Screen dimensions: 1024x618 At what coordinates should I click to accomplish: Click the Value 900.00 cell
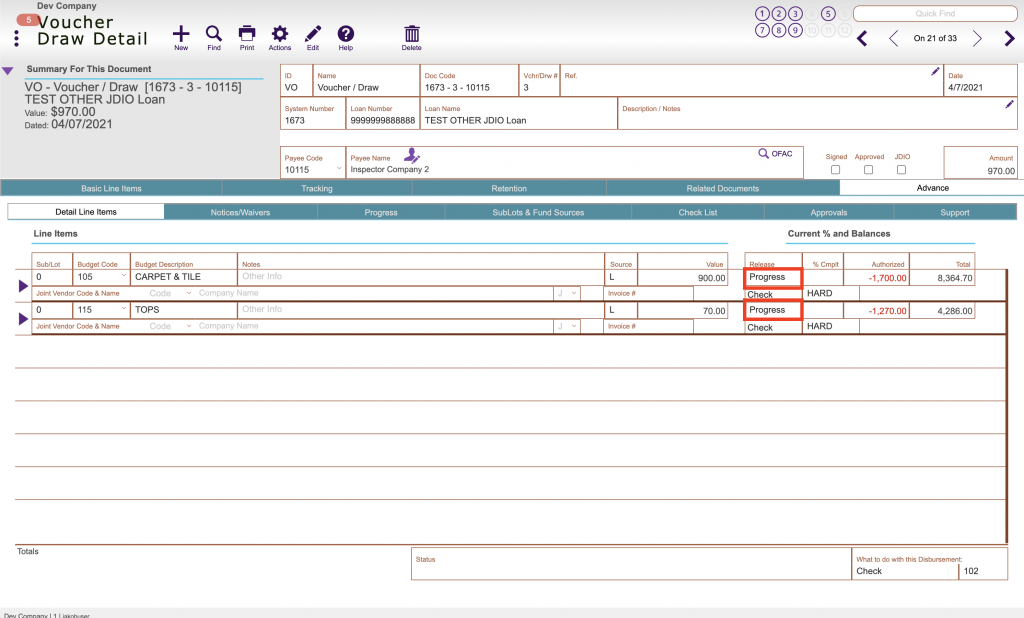[682, 278]
